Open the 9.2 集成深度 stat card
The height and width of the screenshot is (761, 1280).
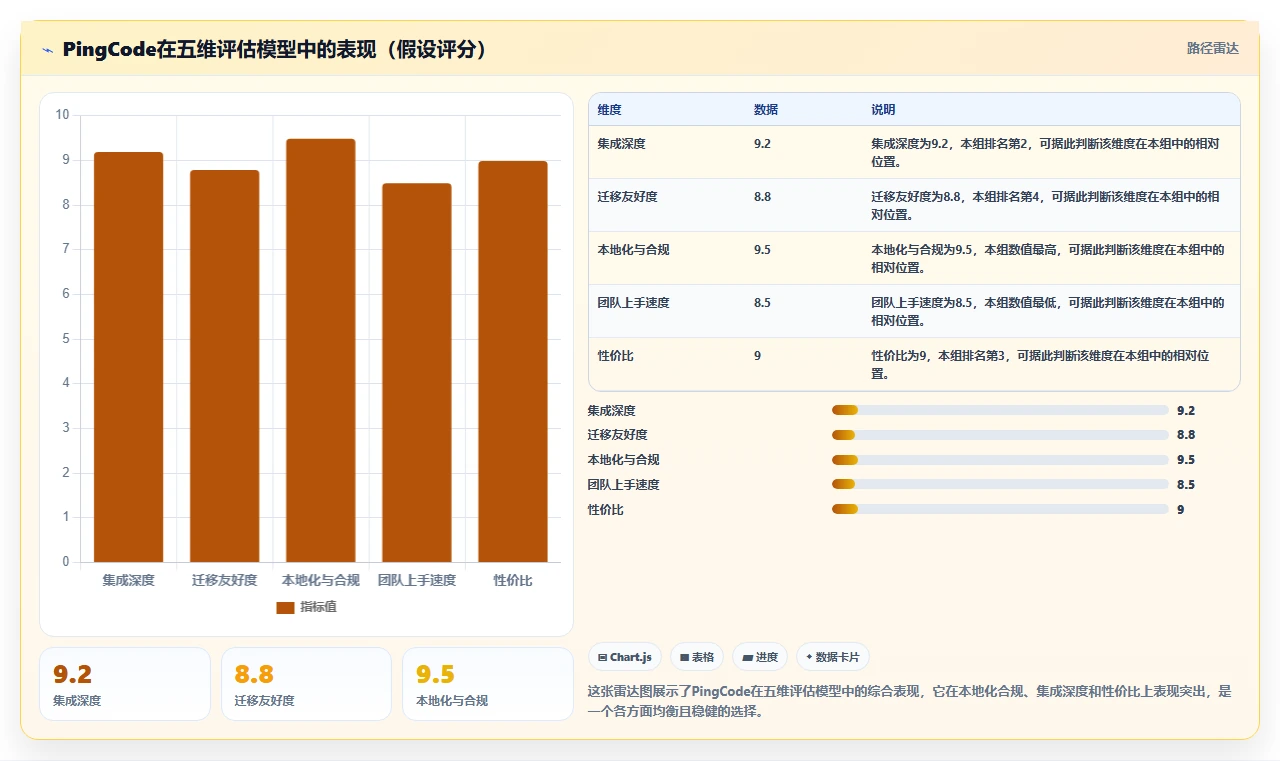click(125, 684)
